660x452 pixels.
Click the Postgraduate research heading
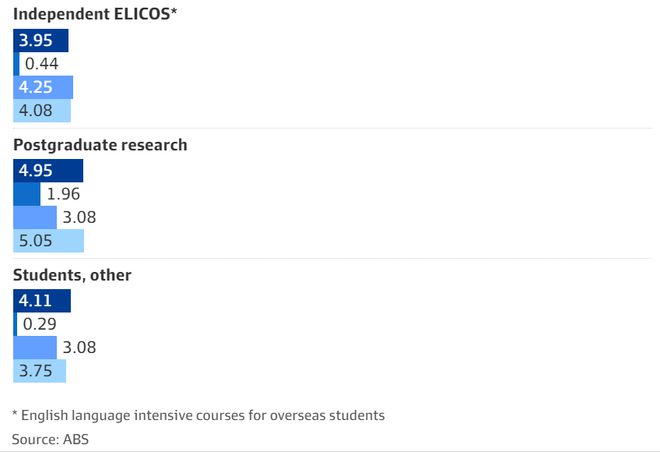[x=100, y=145]
